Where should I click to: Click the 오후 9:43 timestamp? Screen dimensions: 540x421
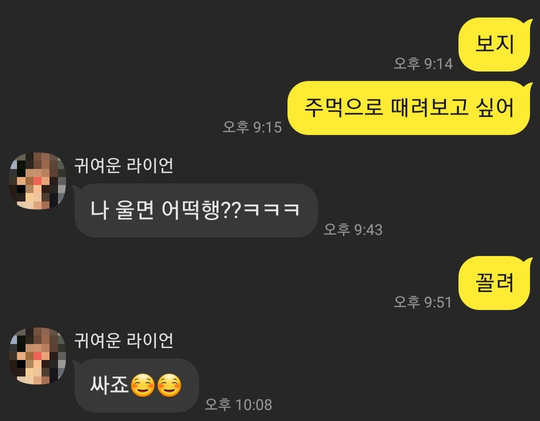pyautogui.click(x=353, y=229)
